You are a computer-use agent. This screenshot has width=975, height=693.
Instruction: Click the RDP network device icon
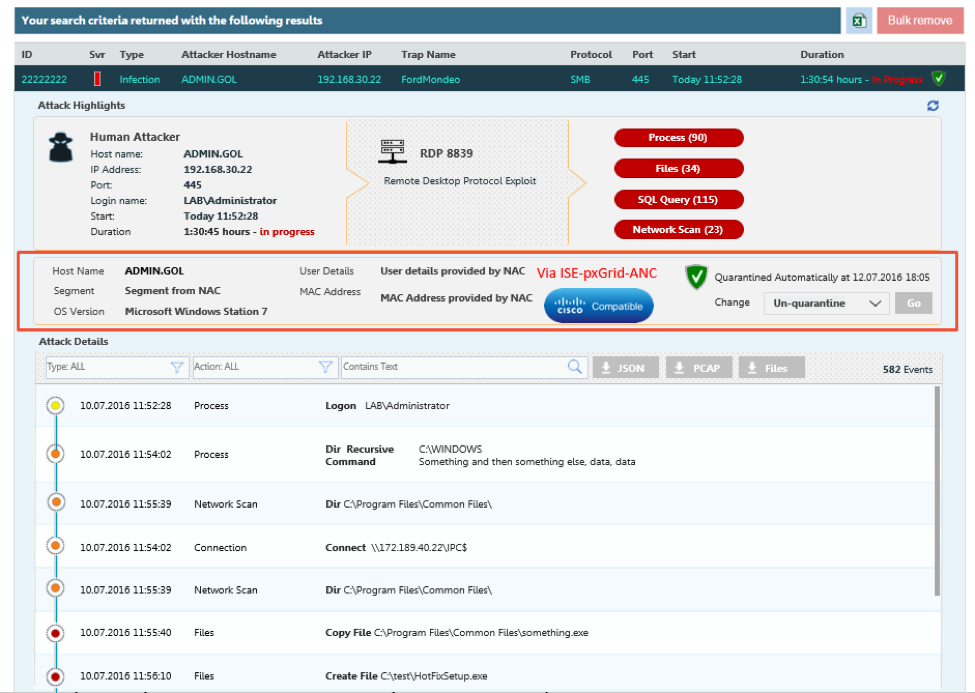coord(392,153)
